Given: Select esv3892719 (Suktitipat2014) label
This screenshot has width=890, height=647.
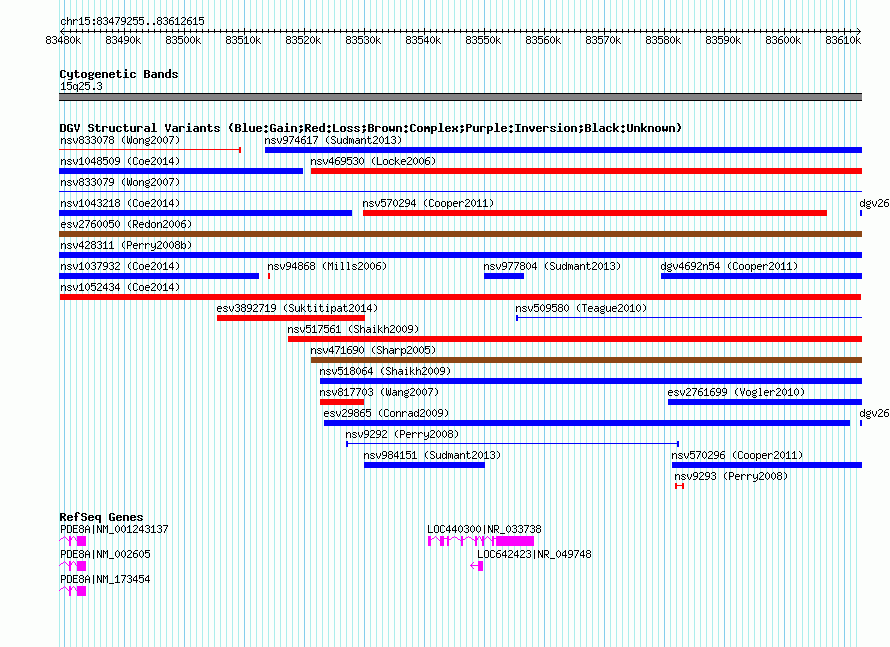Looking at the screenshot, I should pyautogui.click(x=297, y=308).
